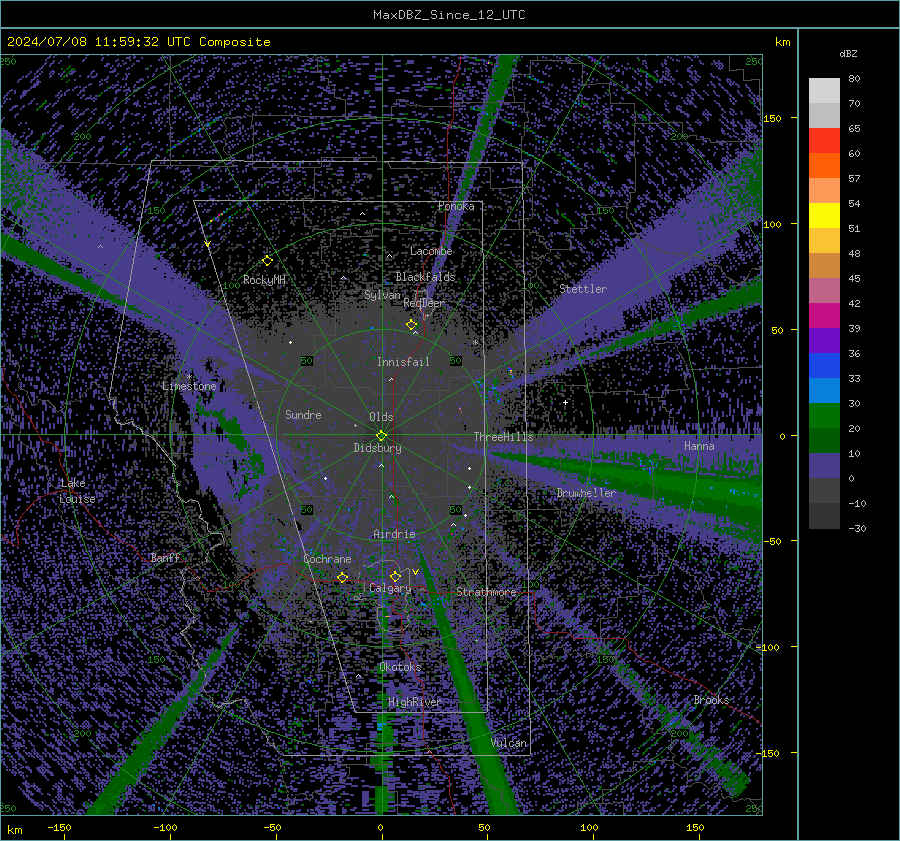
Task: Select the pink 42-45 dBZ legend swatch
Action: click(x=824, y=291)
